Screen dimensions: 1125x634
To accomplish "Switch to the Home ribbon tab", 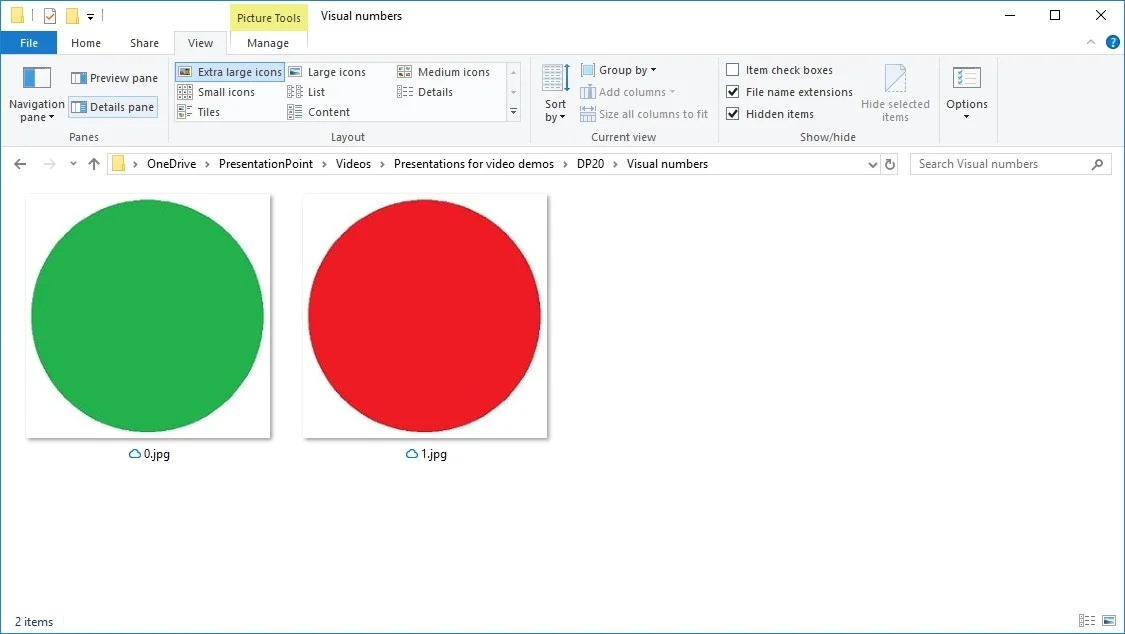I will (x=86, y=43).
